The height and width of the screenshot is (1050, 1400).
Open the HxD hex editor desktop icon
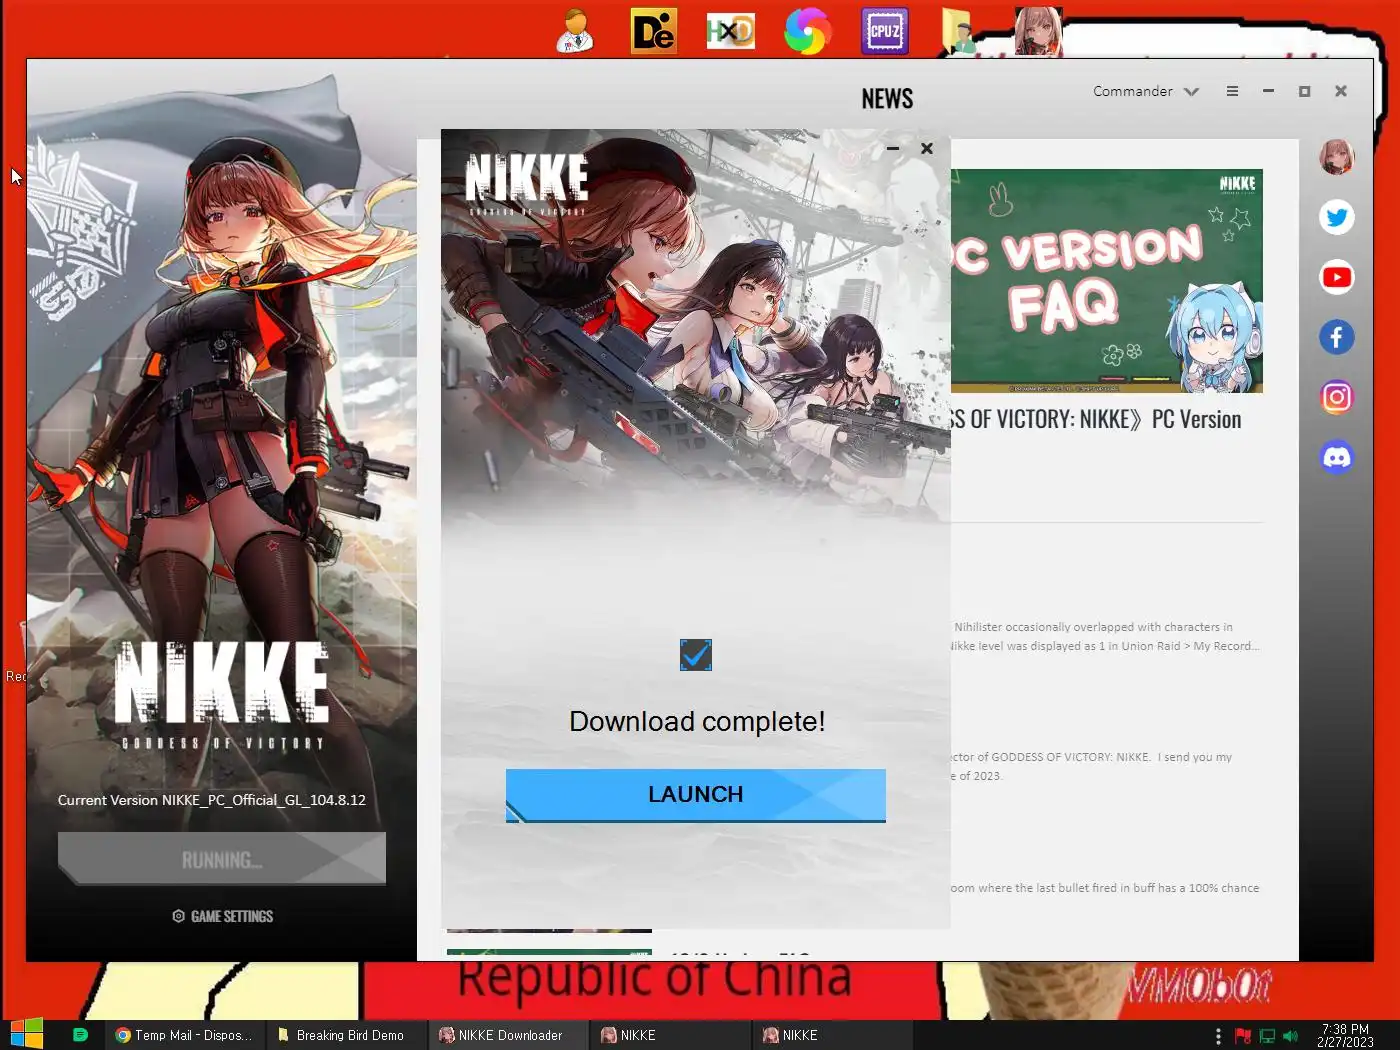click(731, 31)
